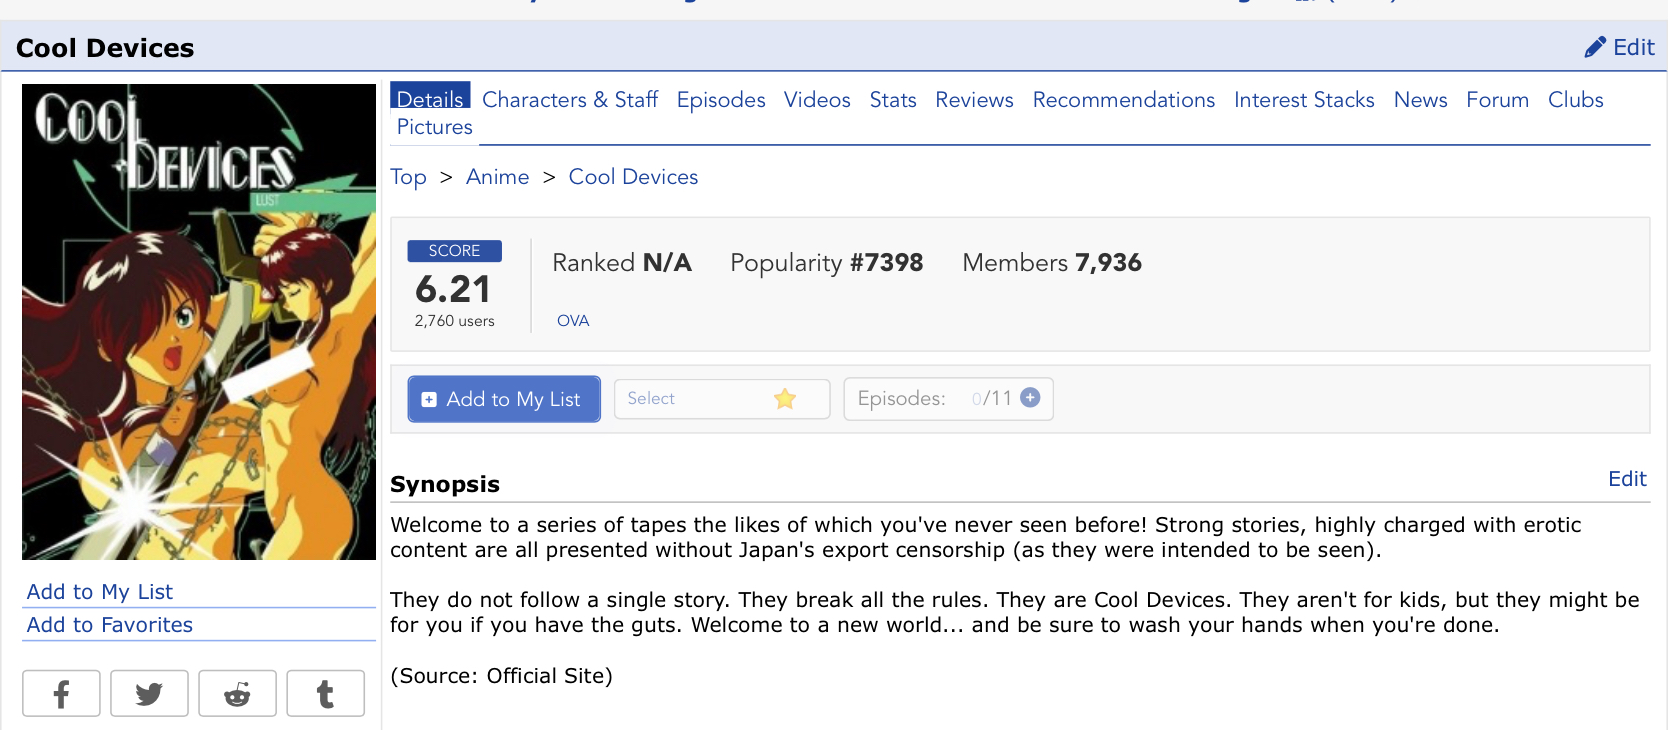The image size is (1668, 730).
Task: Open the Interest Stacks tab
Action: coord(1304,99)
